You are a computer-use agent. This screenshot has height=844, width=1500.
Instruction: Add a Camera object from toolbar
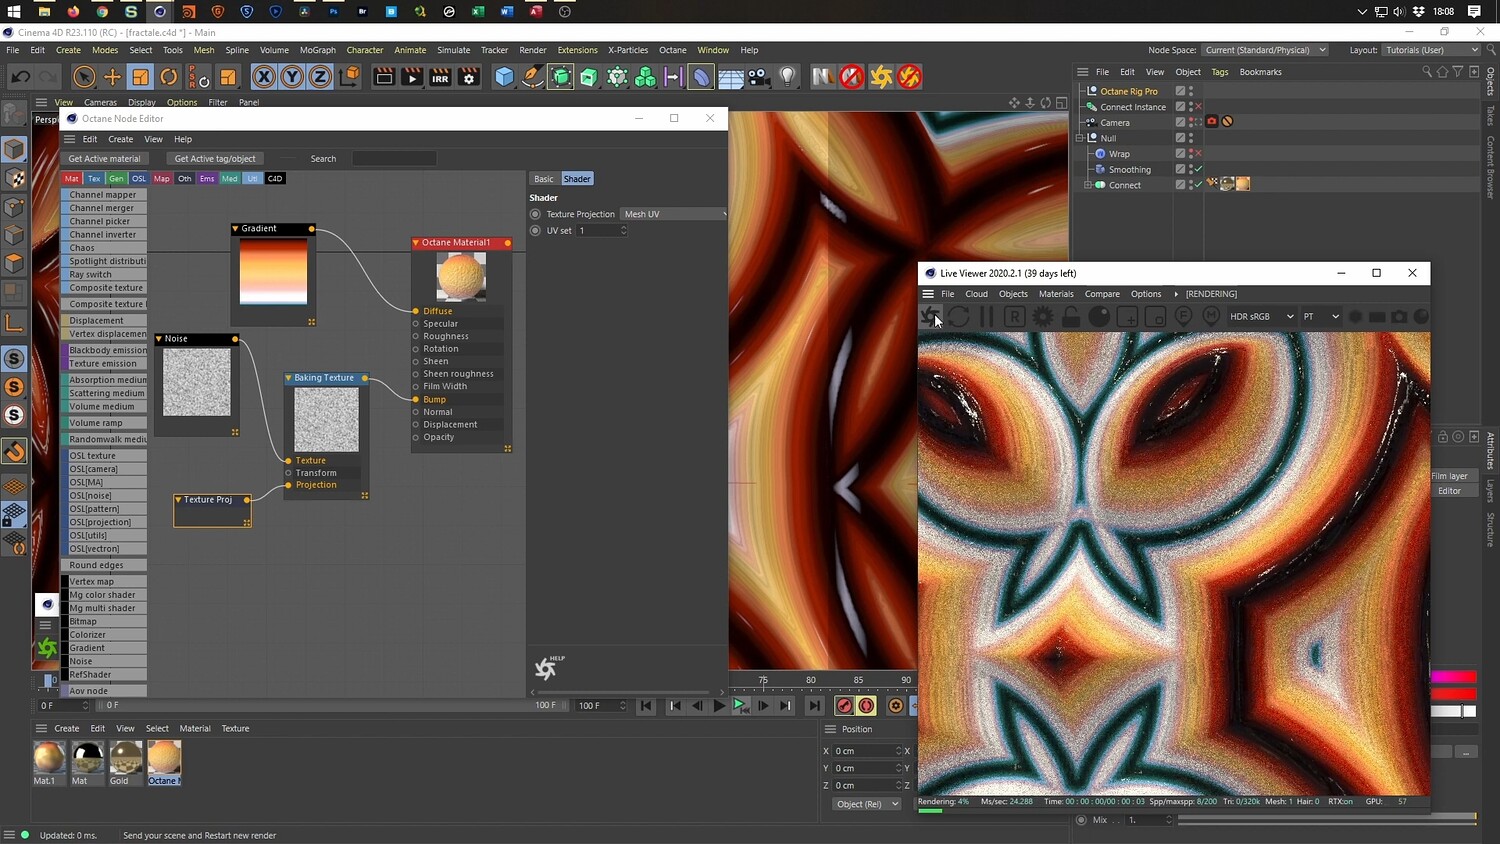coord(759,77)
